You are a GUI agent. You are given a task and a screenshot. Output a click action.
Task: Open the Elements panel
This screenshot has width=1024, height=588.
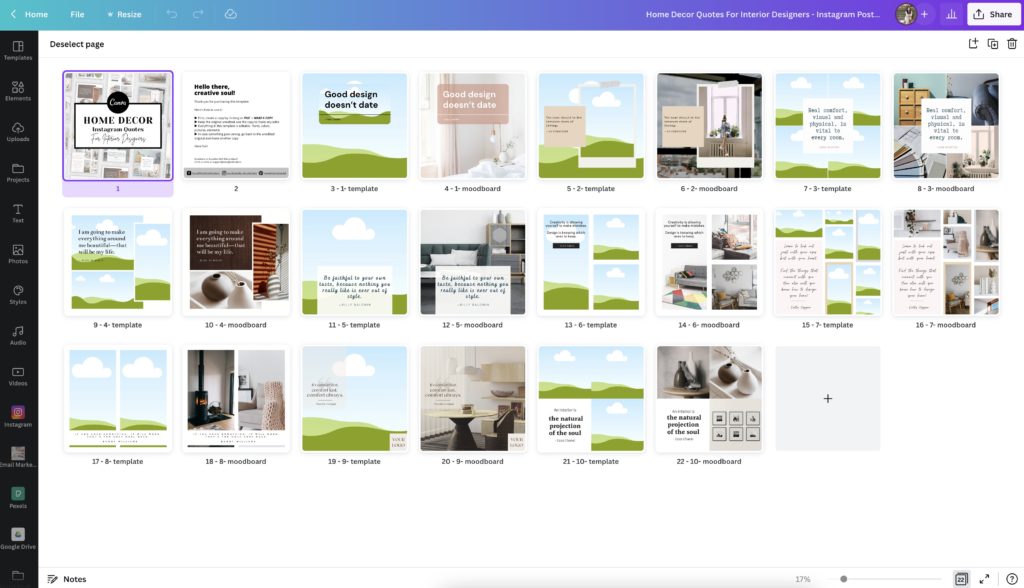(18, 91)
